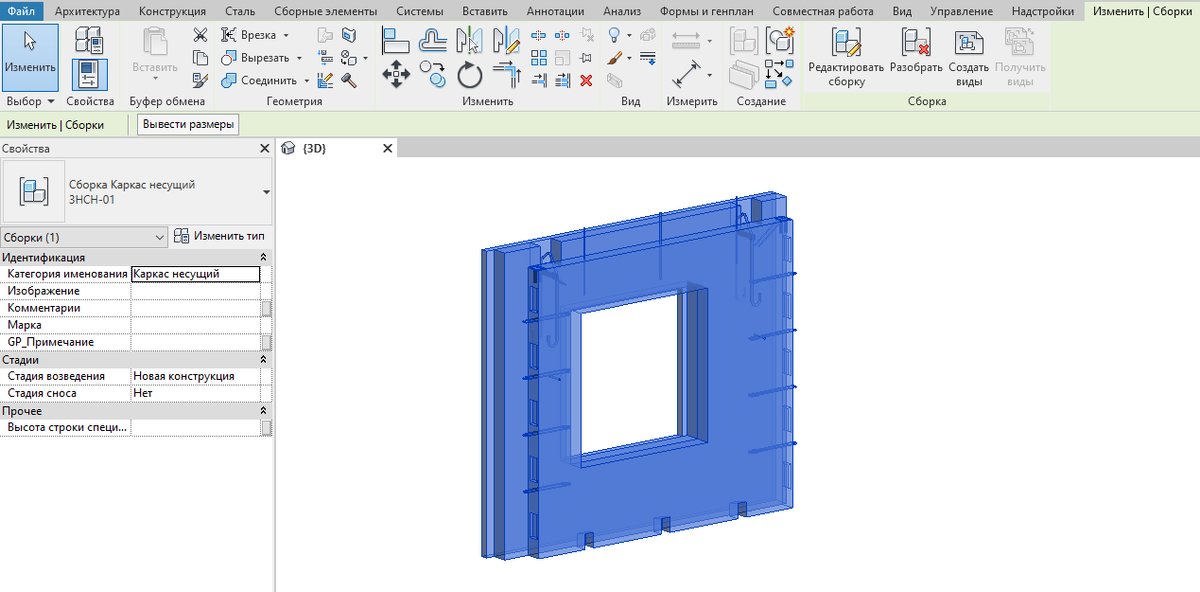1200x592 pixels.
Task: Click Вывести размеры button
Action: (x=189, y=125)
